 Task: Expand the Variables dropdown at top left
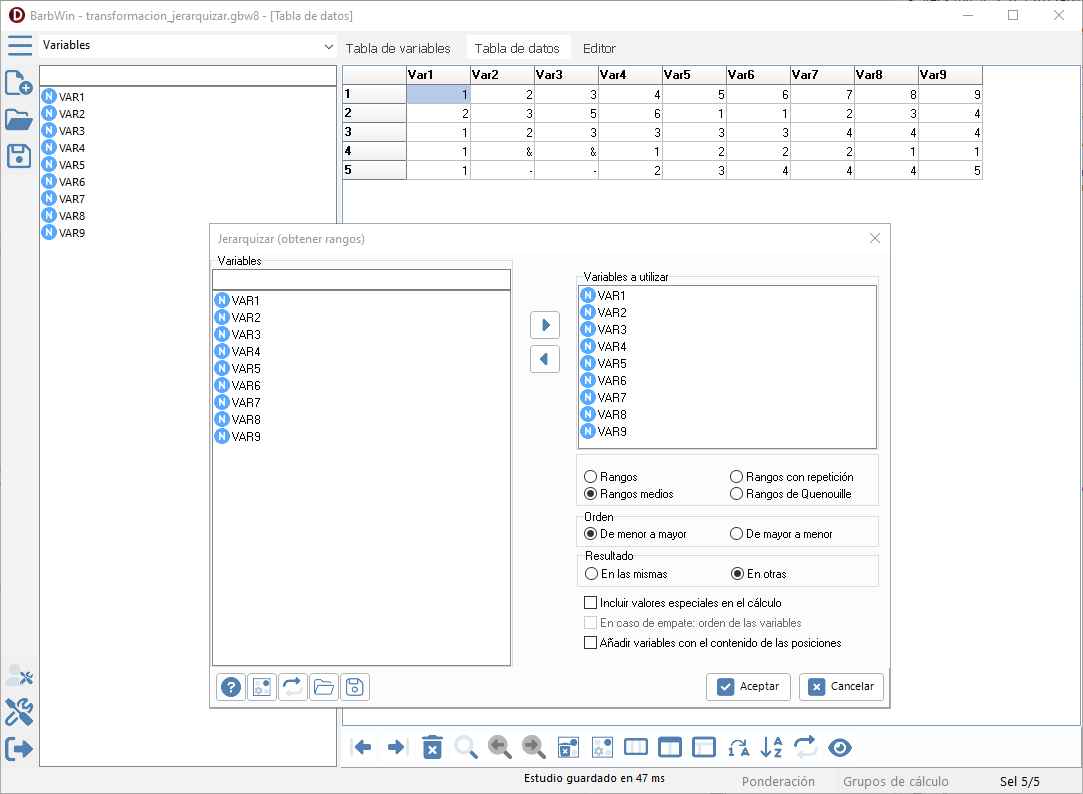tap(329, 46)
